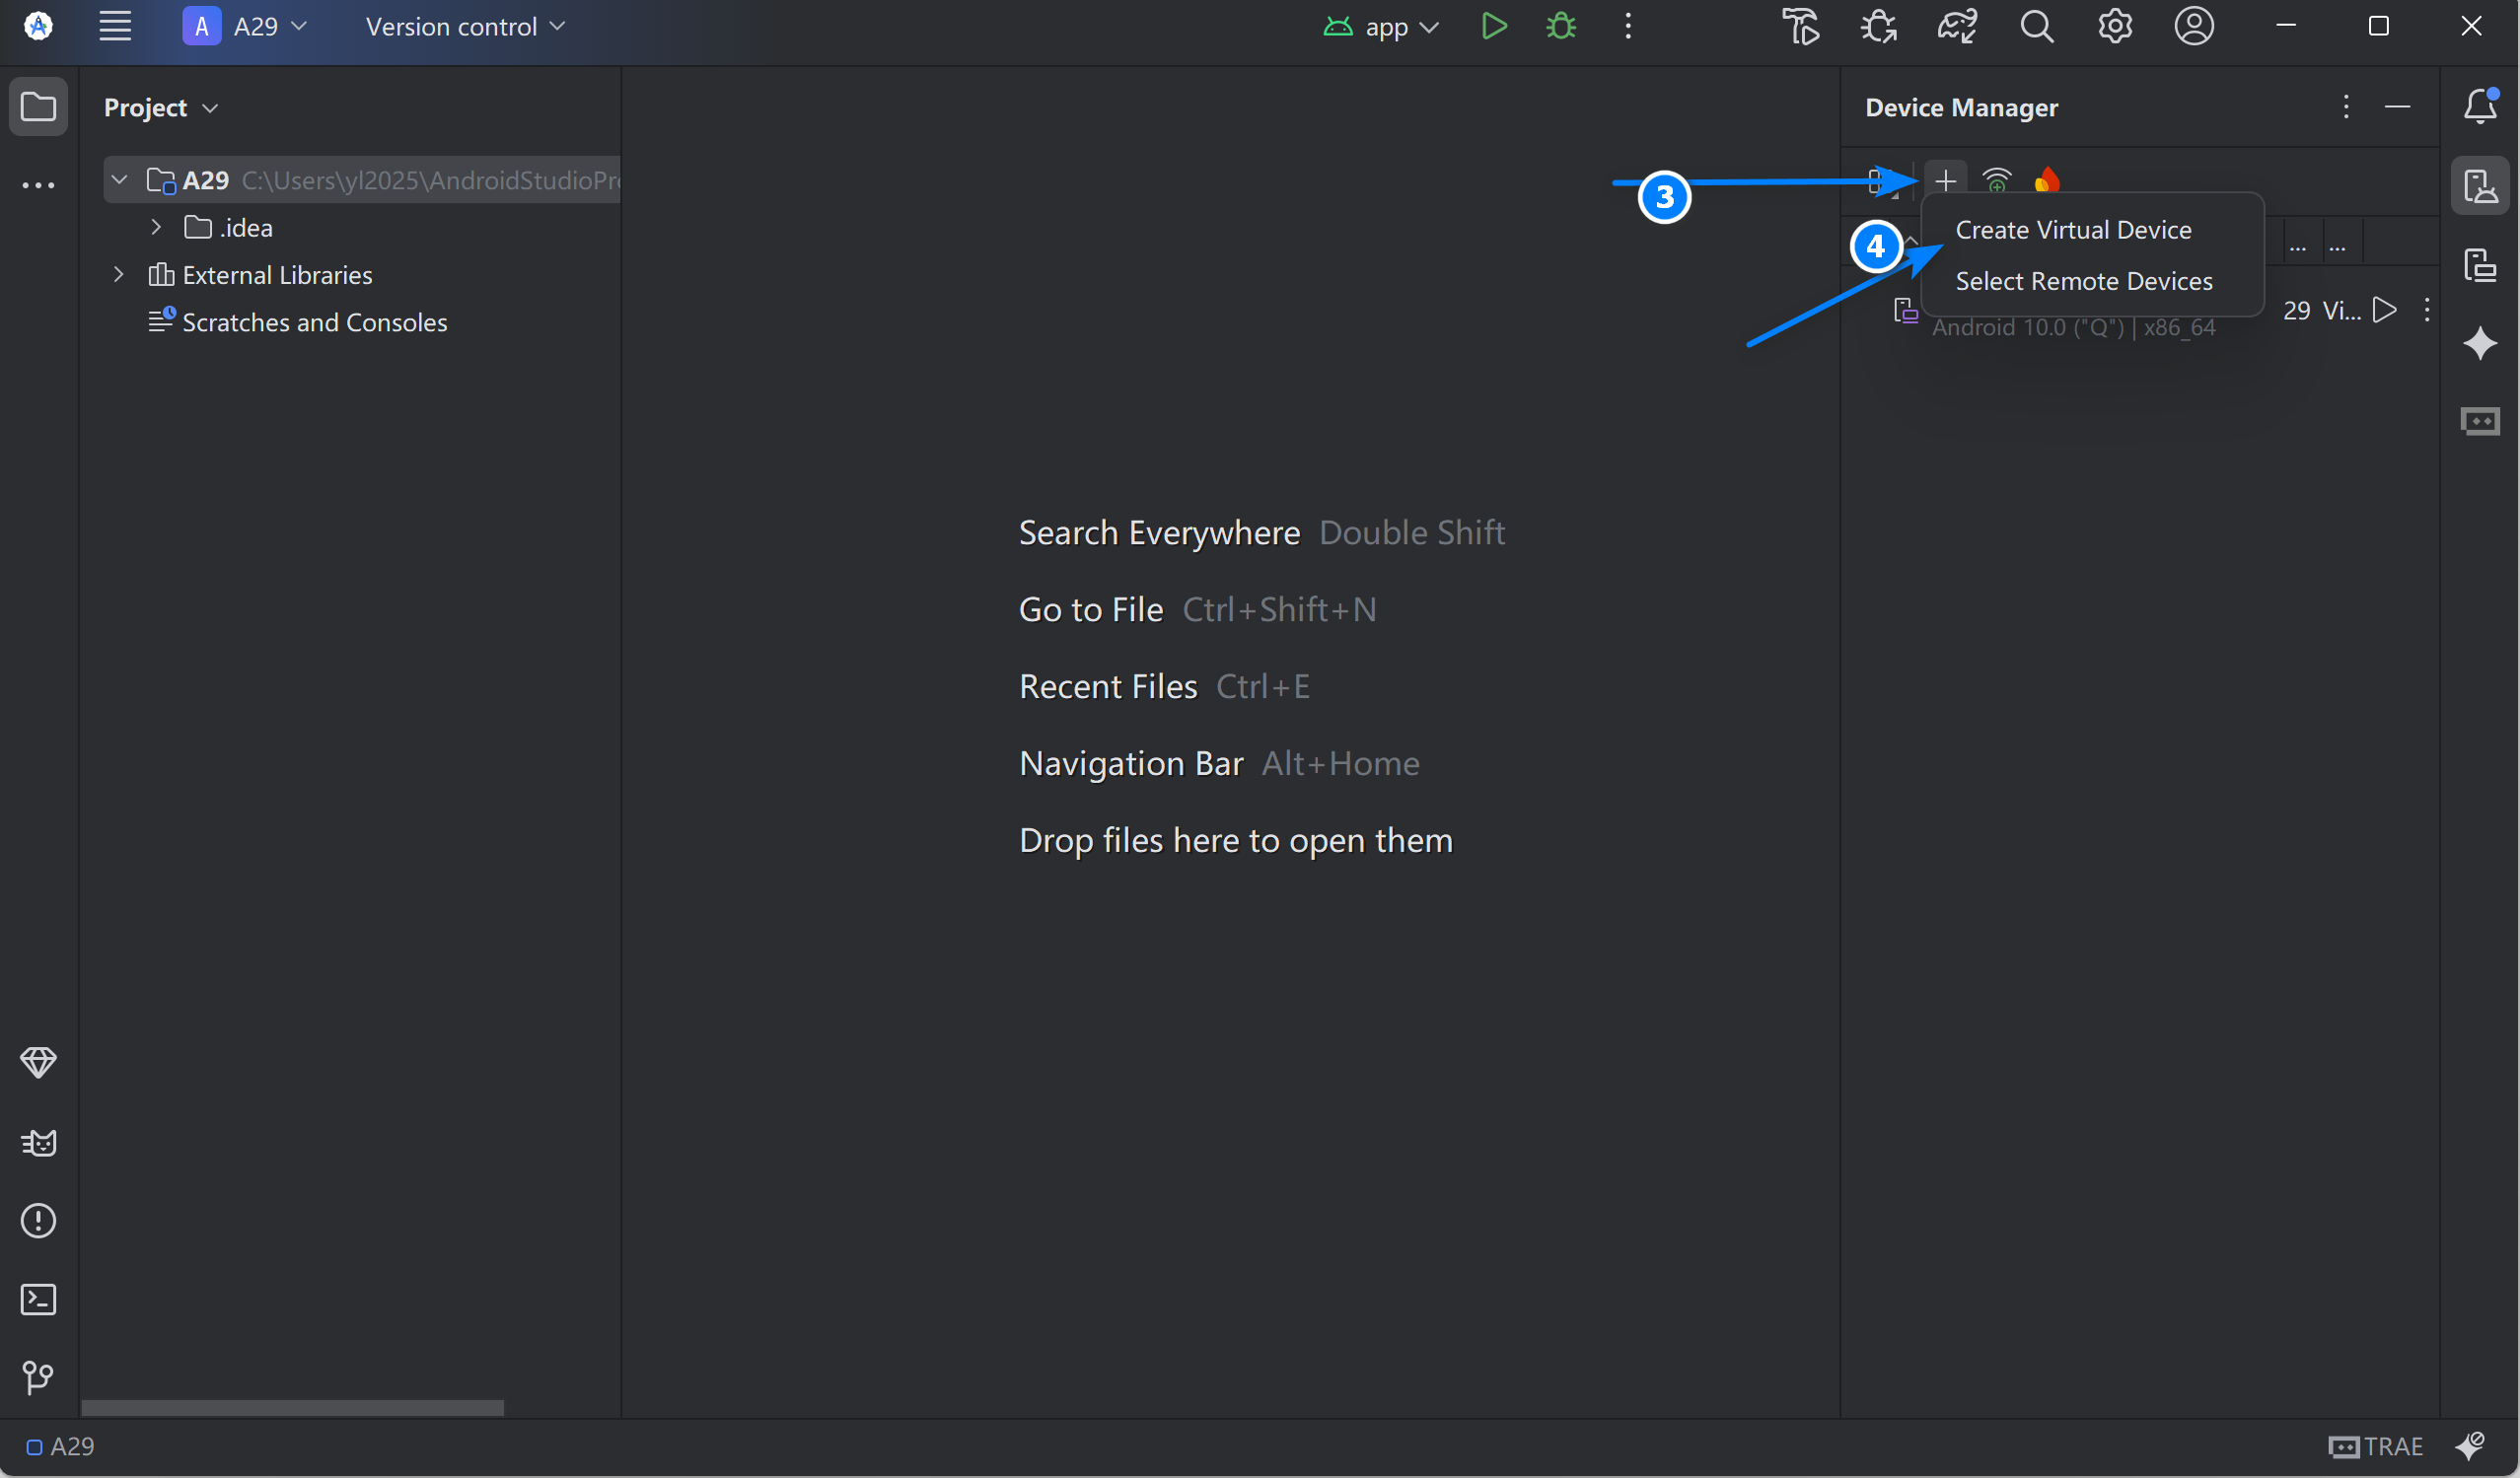
Task: Open the Terminal tool window
Action: 38,1299
